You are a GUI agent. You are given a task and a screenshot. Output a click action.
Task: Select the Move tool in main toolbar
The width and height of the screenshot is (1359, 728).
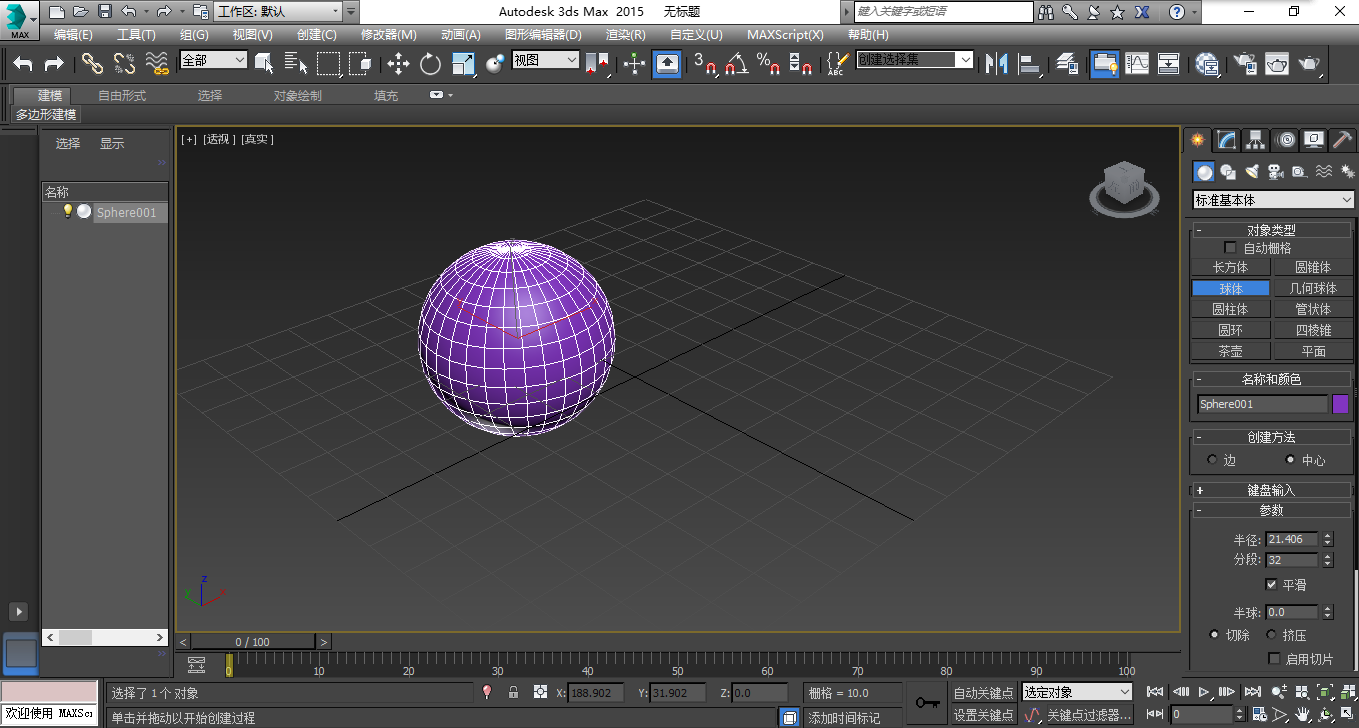coord(398,64)
